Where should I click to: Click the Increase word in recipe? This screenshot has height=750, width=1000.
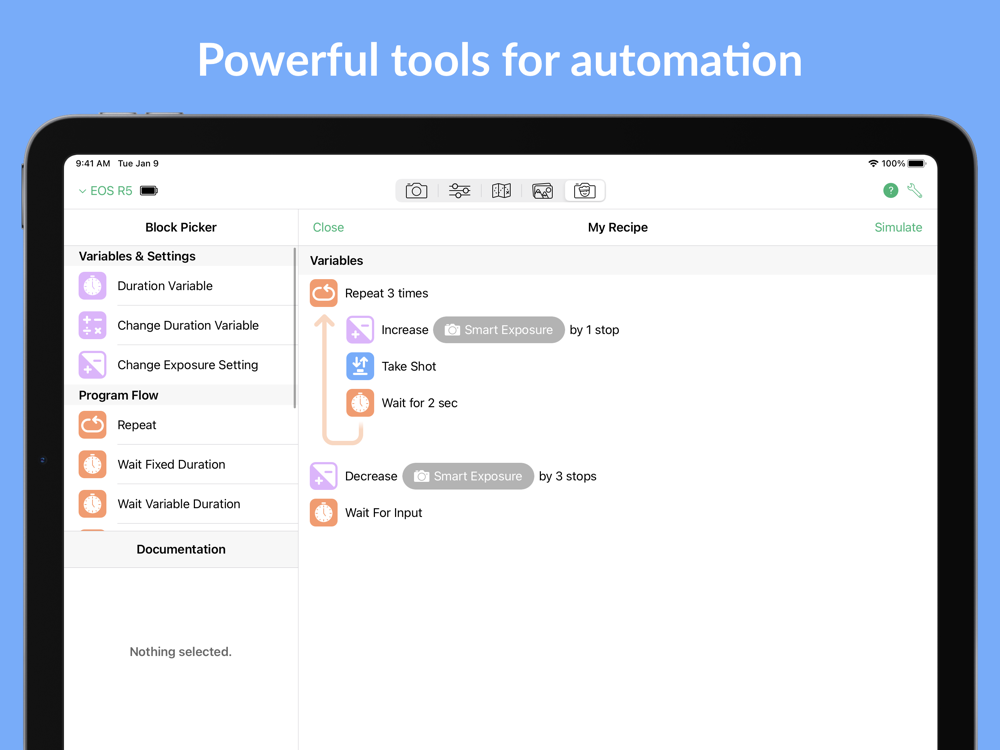(405, 330)
